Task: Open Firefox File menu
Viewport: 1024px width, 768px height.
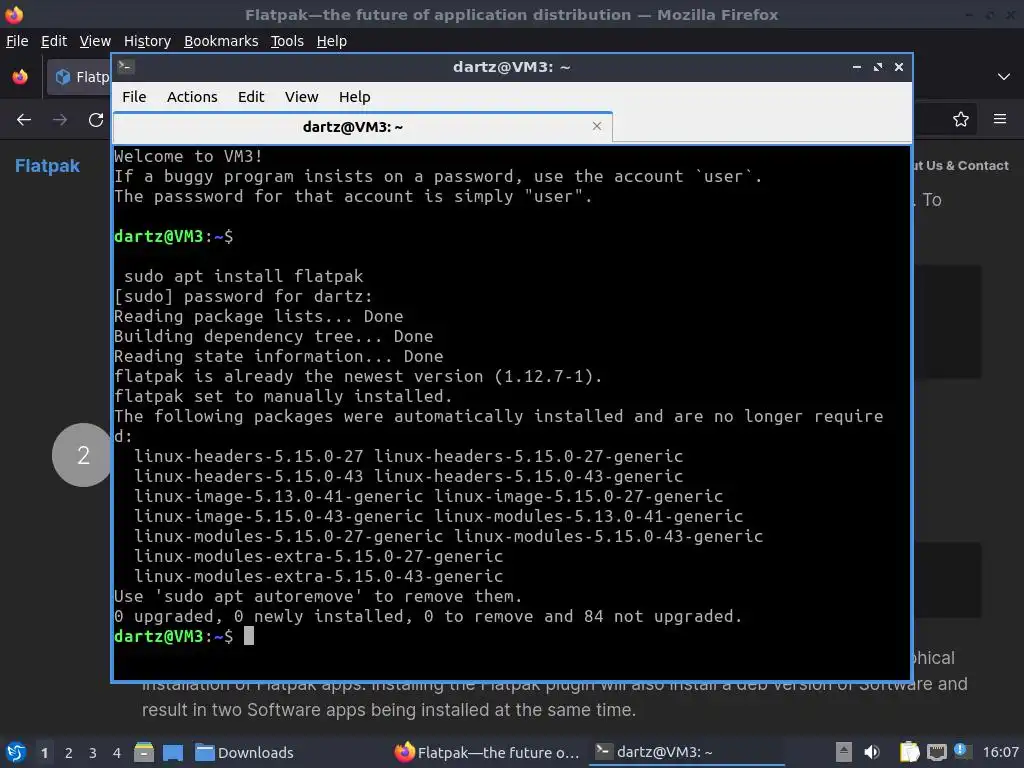Action: (17, 41)
